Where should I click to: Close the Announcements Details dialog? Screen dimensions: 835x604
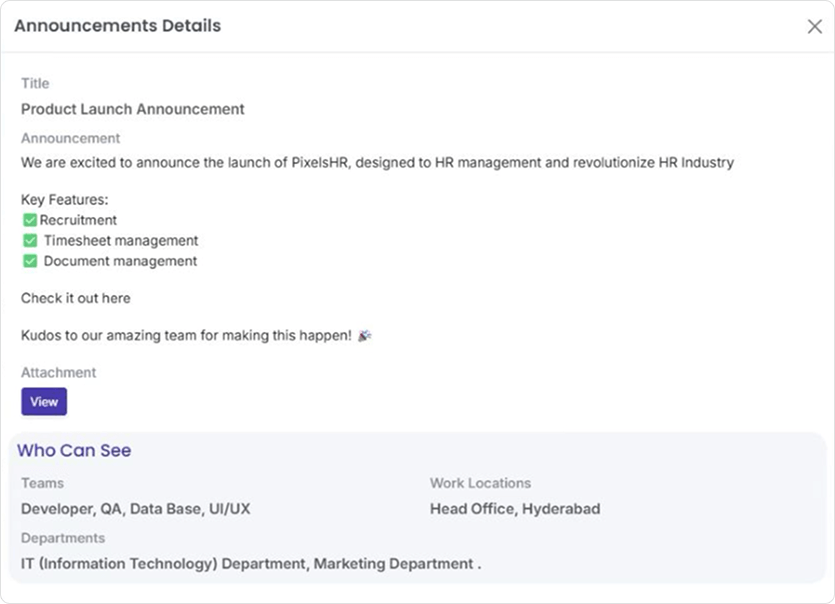click(x=814, y=27)
